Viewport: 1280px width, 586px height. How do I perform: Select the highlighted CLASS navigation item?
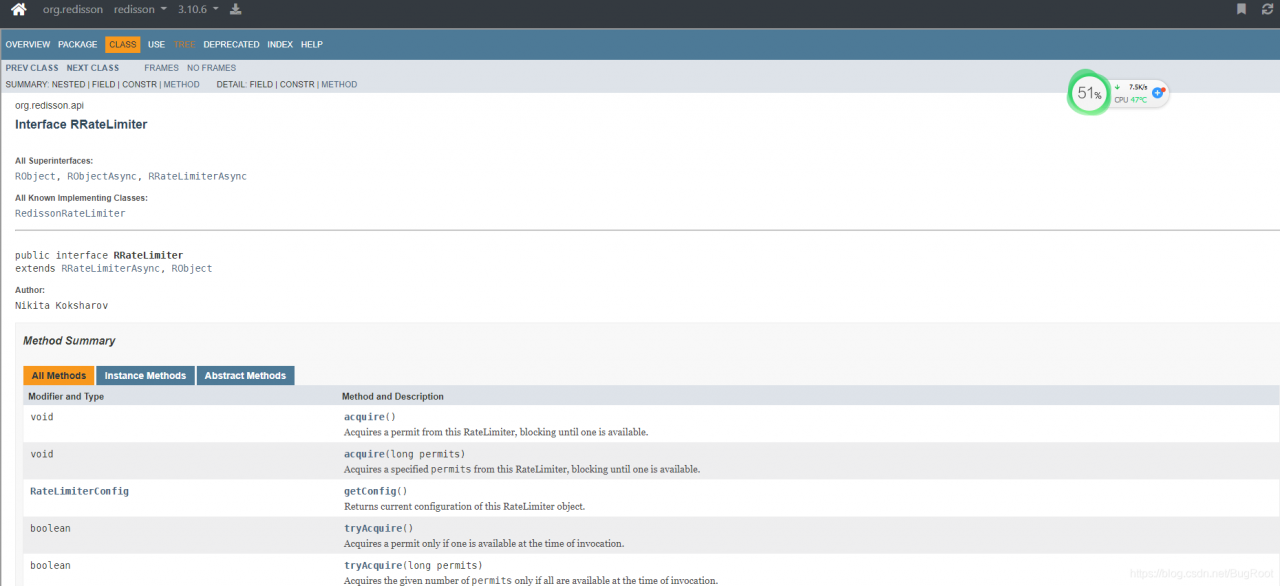click(123, 45)
